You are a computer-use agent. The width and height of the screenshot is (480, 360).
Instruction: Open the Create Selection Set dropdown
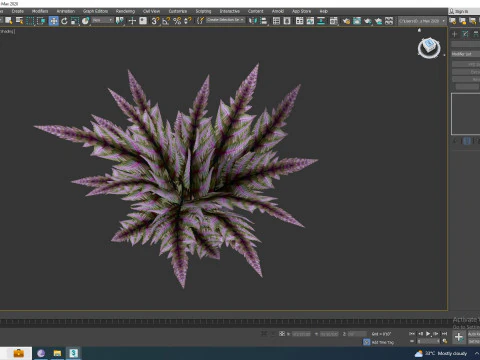coord(225,20)
